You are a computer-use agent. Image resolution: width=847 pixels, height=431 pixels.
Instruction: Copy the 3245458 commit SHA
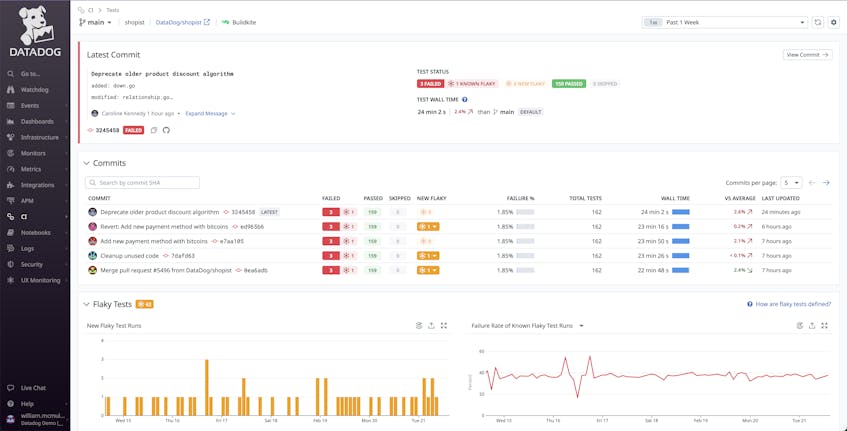pyautogui.click(x=154, y=130)
